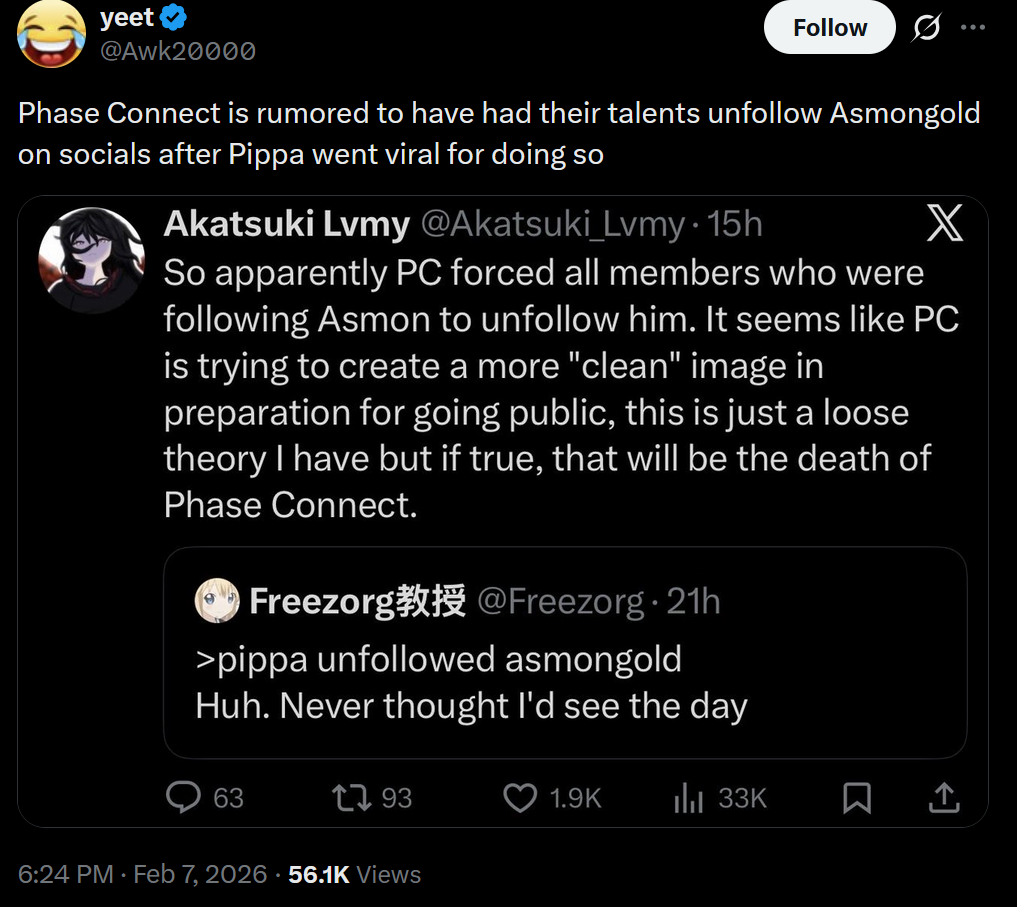Click the Akatsuki Lvmy display name

(286, 225)
